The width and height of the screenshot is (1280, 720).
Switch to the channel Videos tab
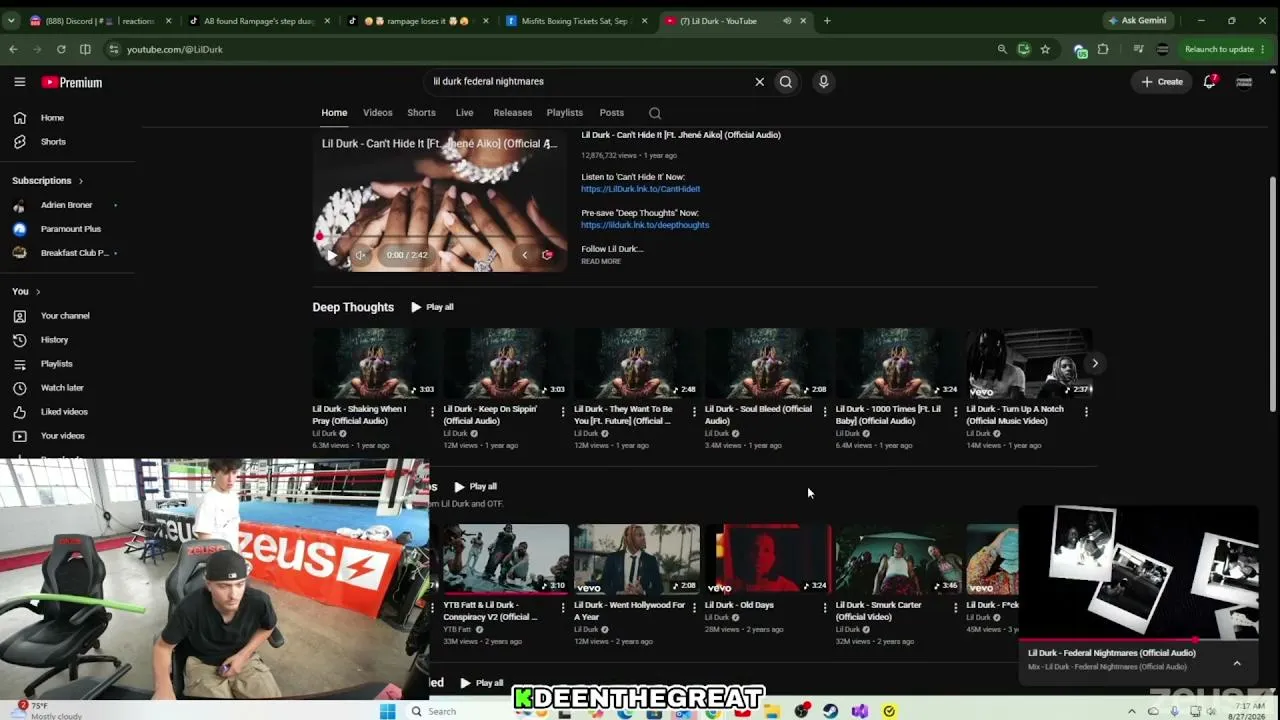(378, 113)
